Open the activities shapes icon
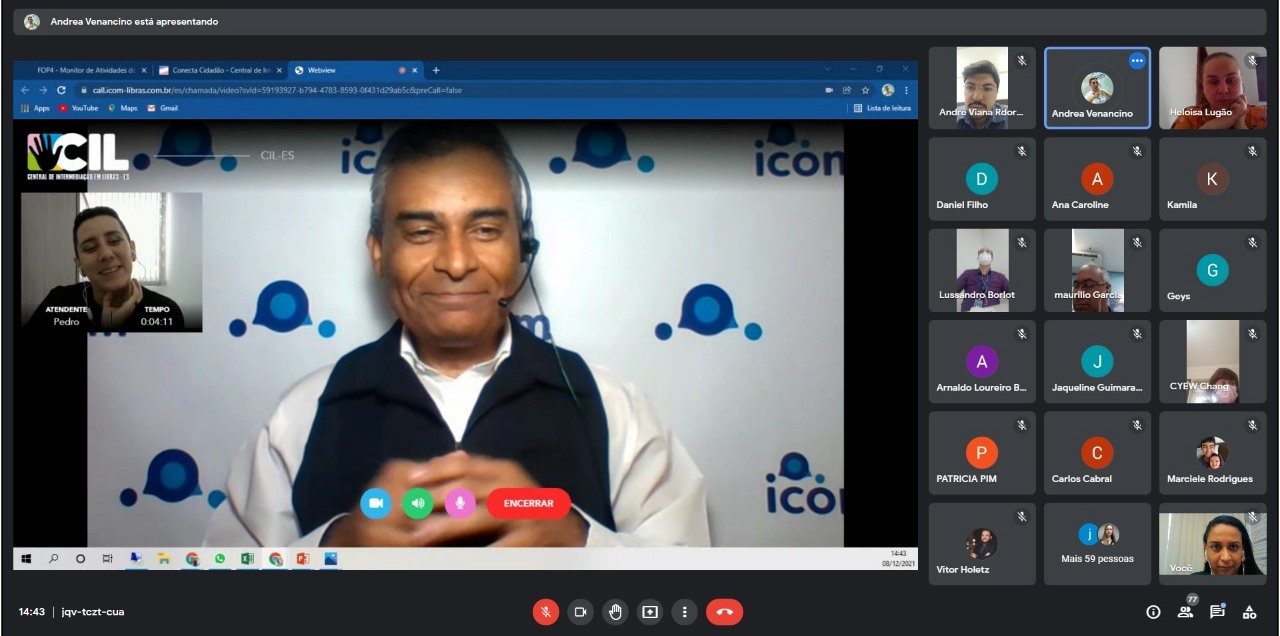Image resolution: width=1280 pixels, height=636 pixels. [1249, 612]
